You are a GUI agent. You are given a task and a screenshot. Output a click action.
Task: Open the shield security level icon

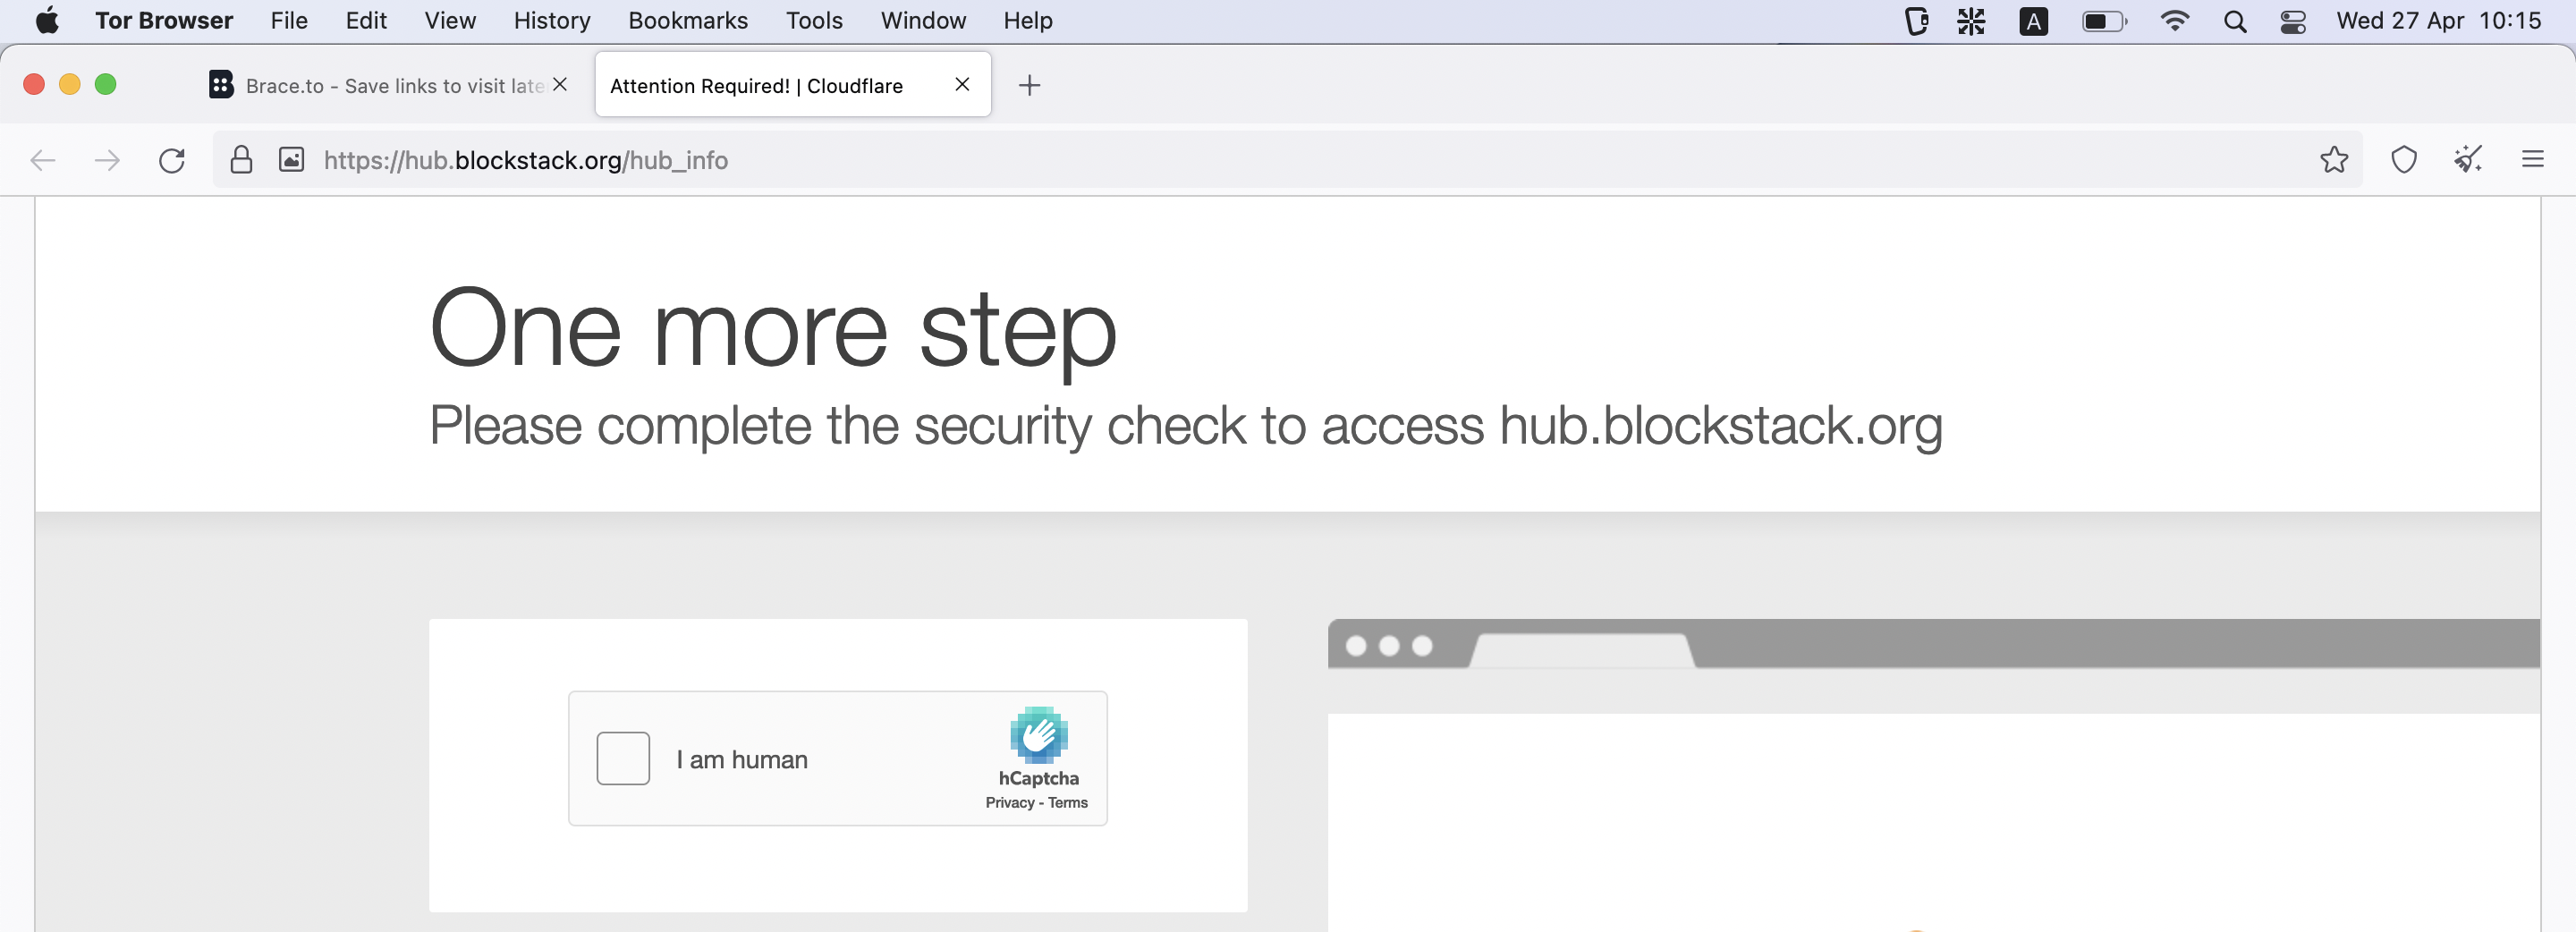[2404, 159]
